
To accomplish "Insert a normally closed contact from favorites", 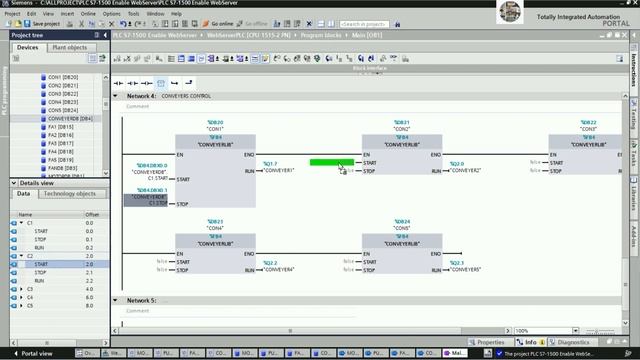I will [x=132, y=83].
